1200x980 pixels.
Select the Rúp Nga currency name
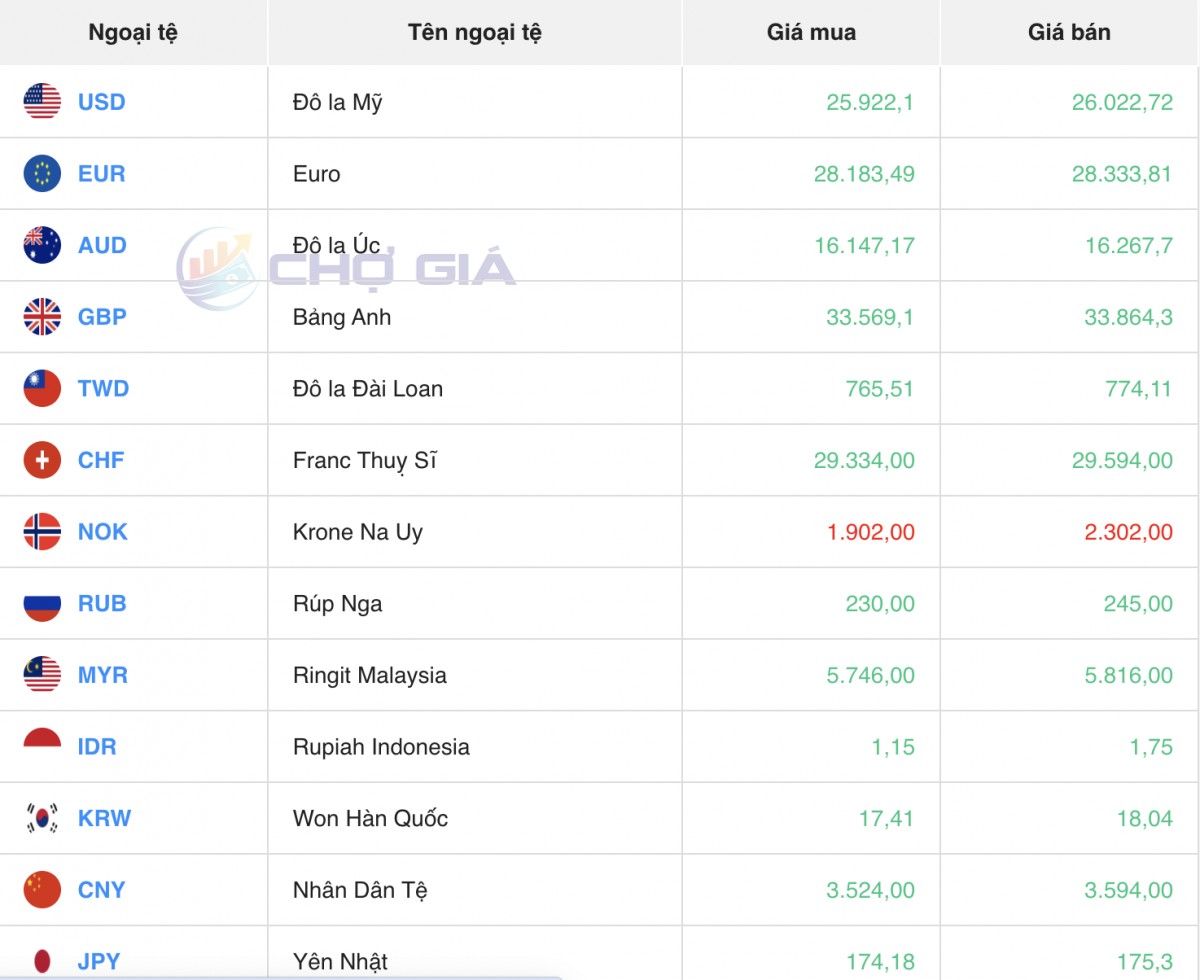tap(337, 604)
